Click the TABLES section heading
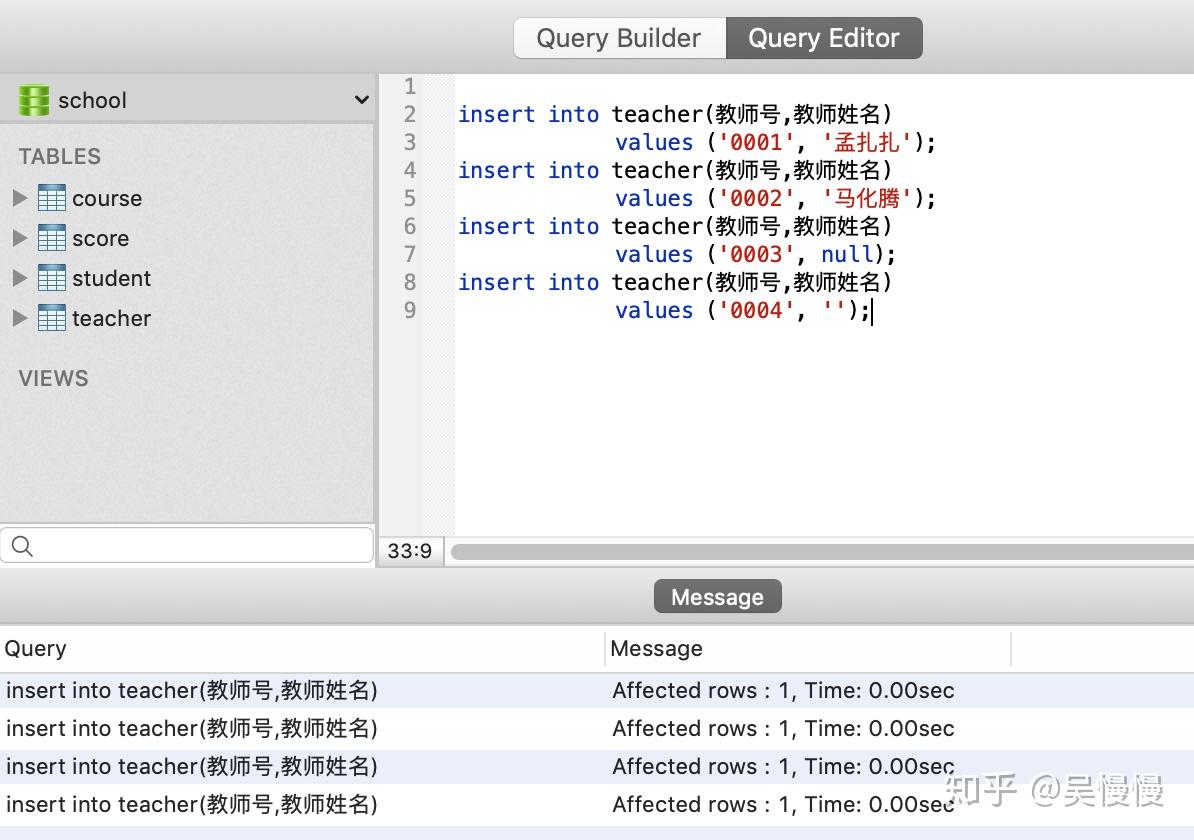1194x840 pixels. pyautogui.click(x=59, y=156)
